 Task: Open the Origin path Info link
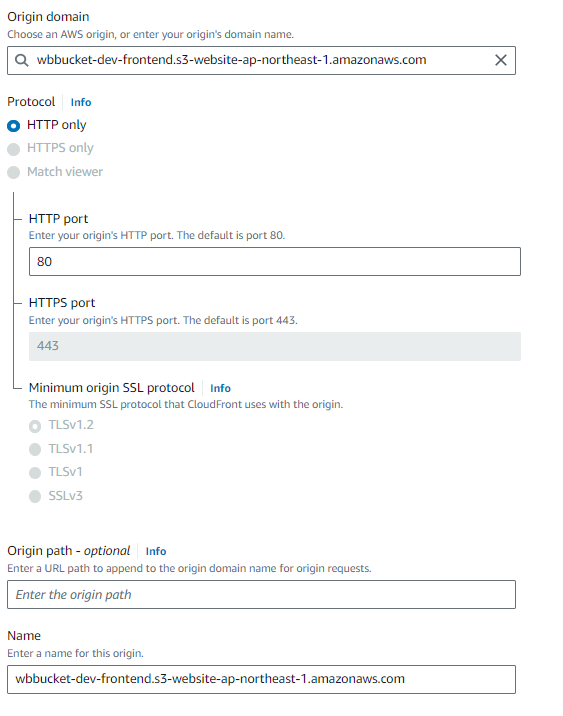[156, 551]
